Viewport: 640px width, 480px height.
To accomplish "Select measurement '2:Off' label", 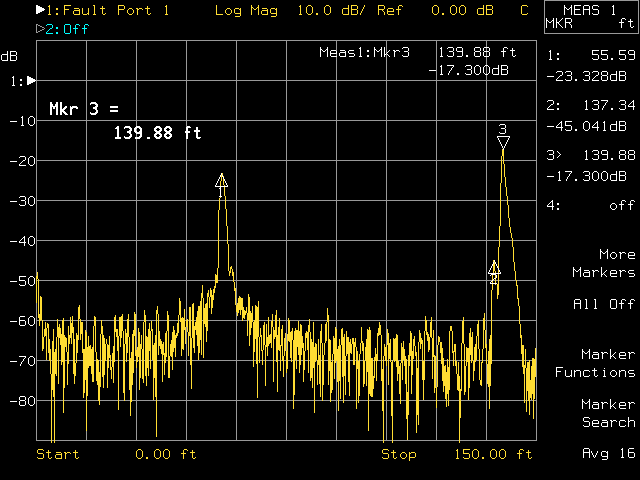I will (x=67, y=29).
